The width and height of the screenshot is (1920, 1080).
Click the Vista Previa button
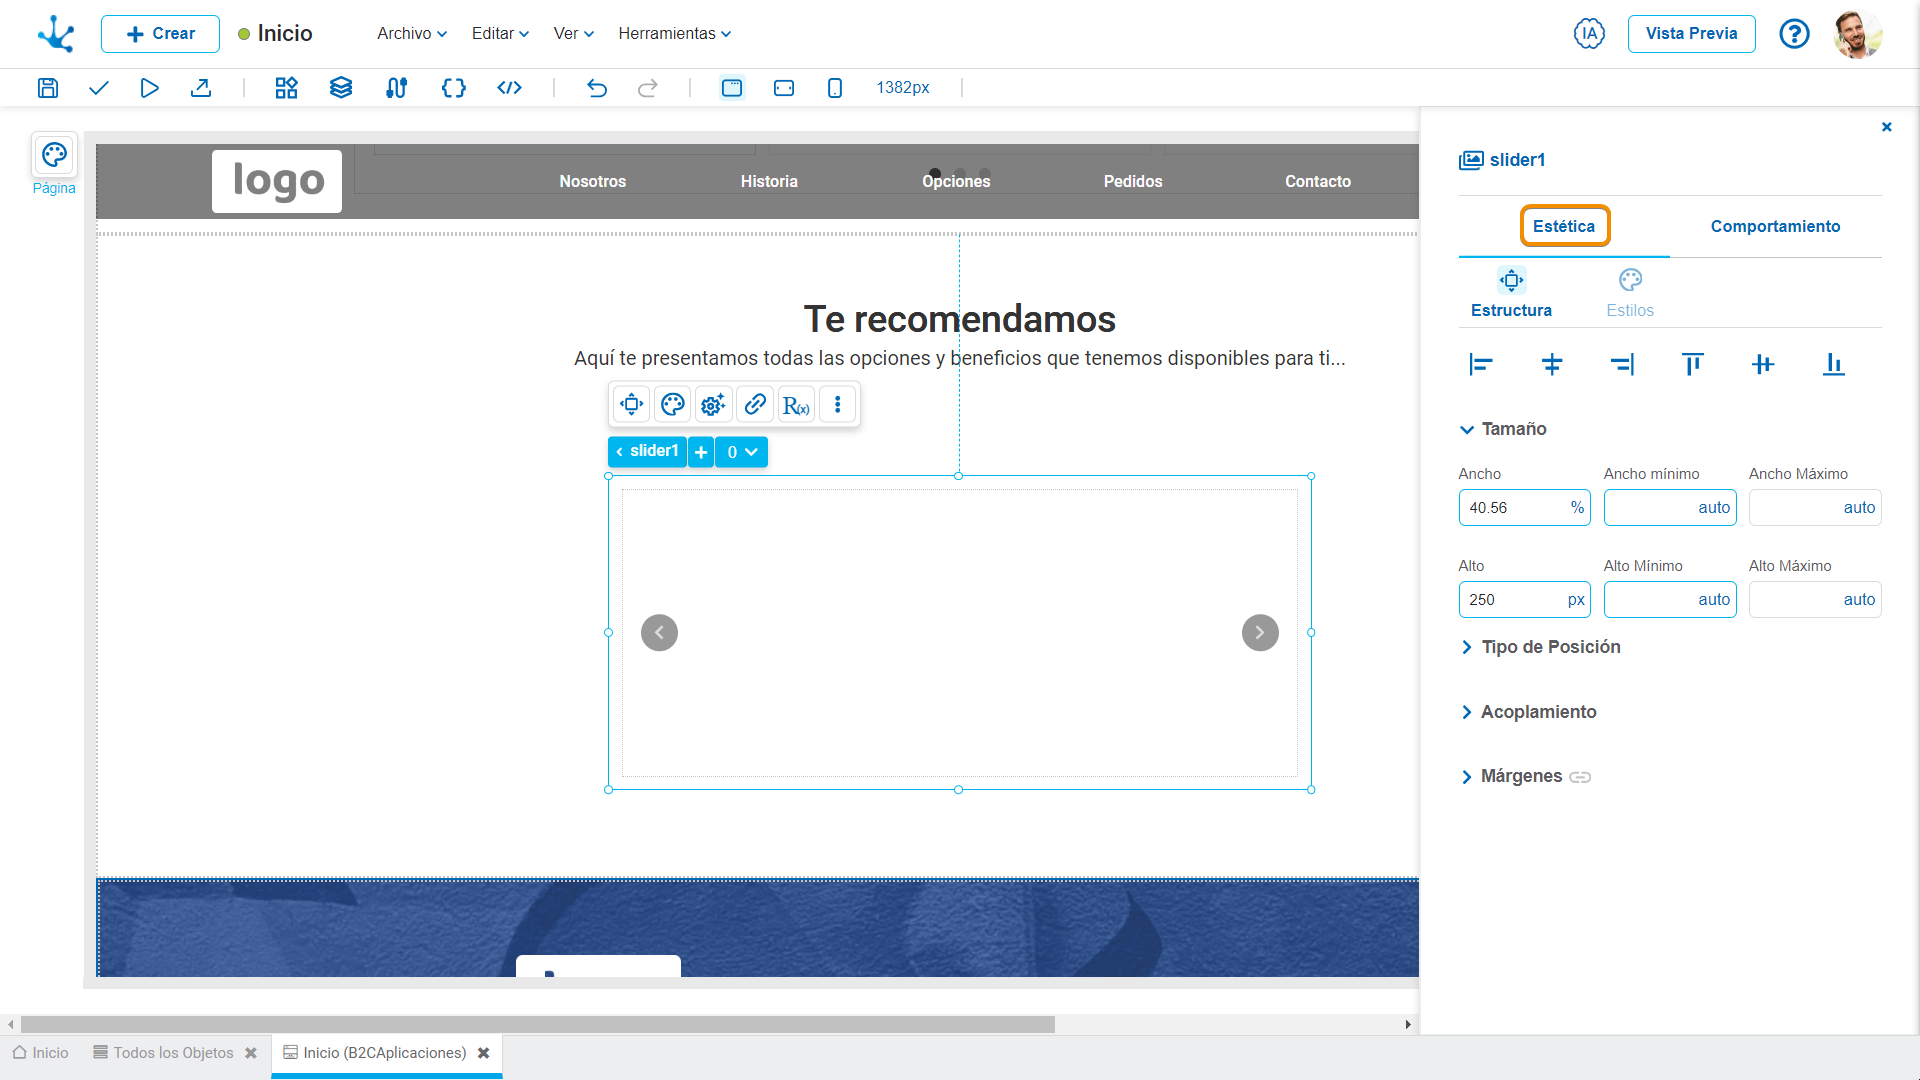coord(1691,34)
